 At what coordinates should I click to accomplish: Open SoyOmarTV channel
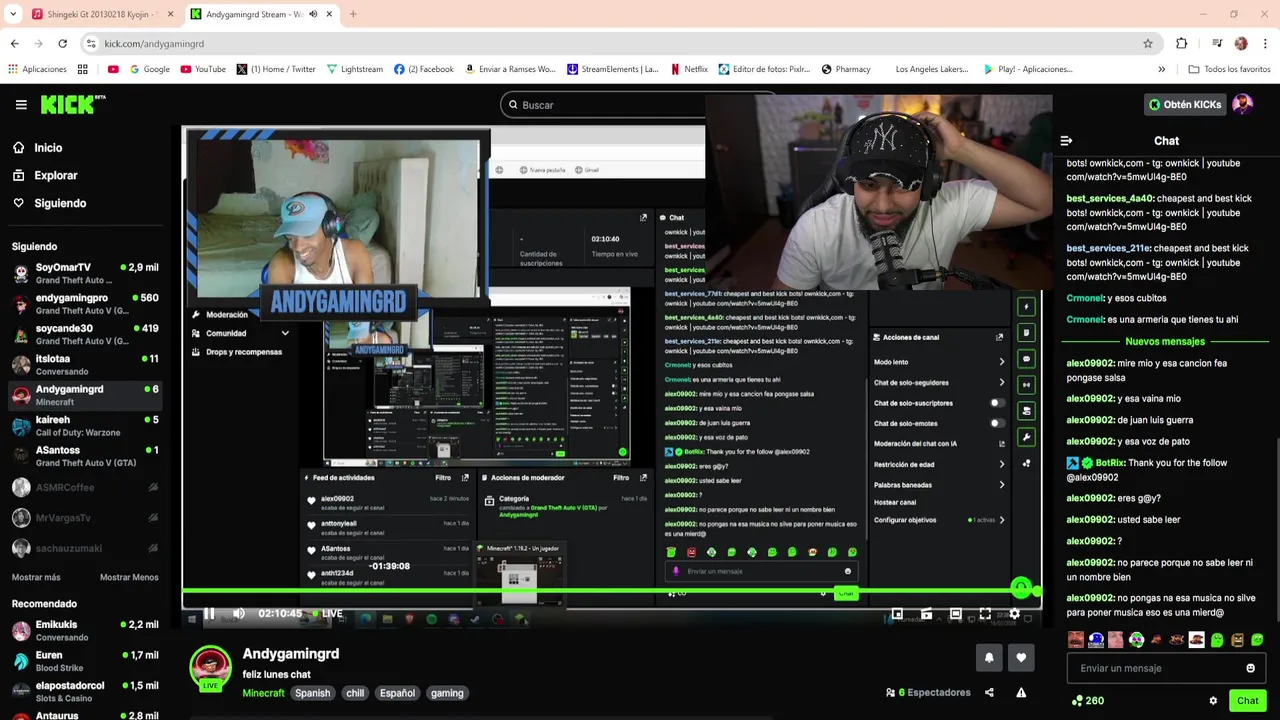85,273
